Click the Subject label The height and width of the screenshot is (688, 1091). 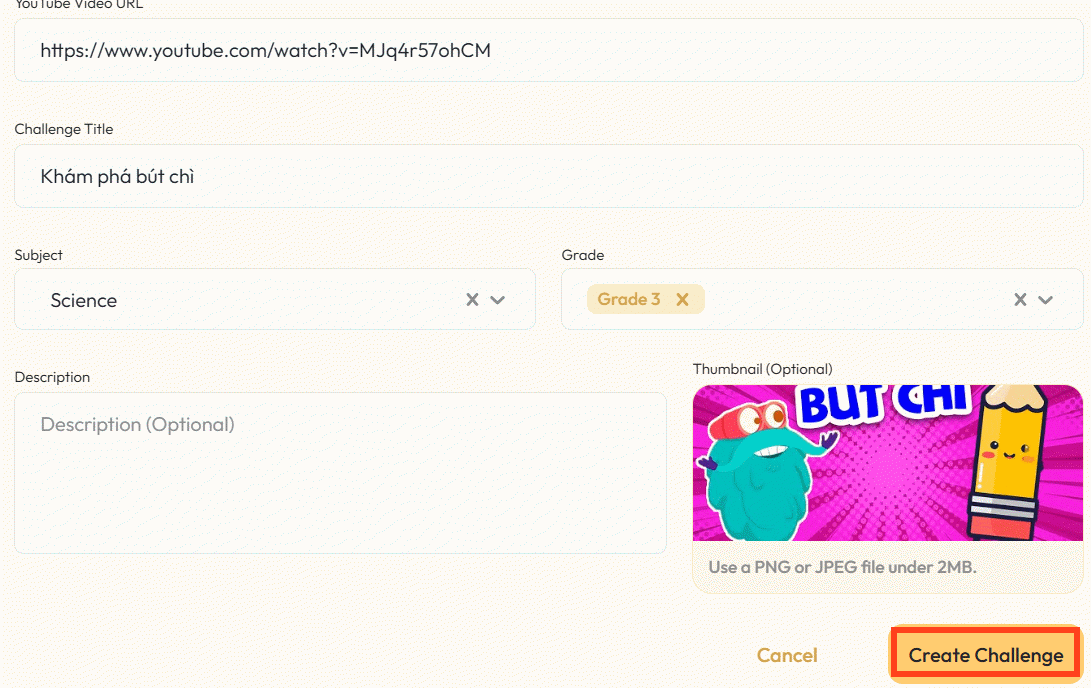[38, 255]
